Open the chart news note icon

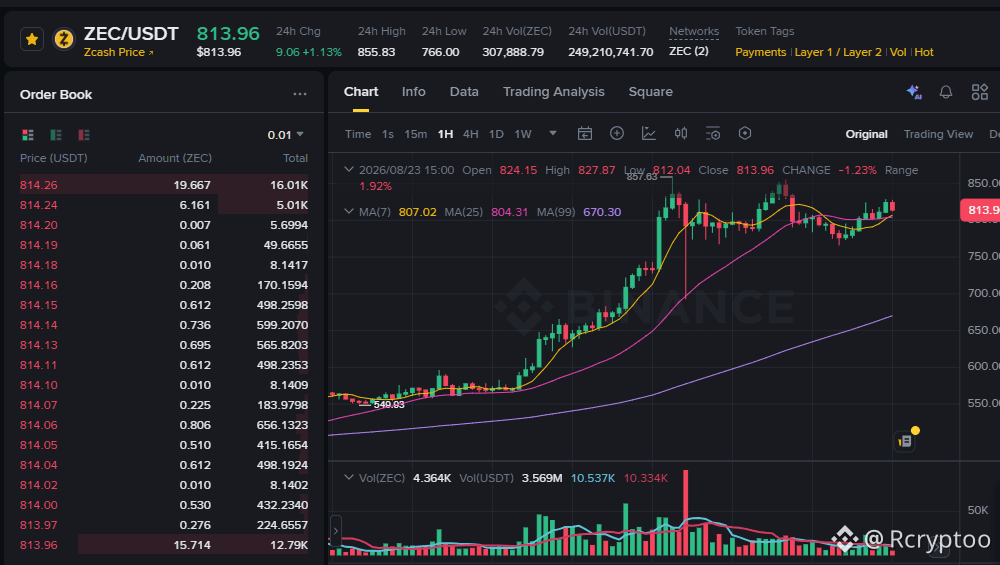point(905,441)
